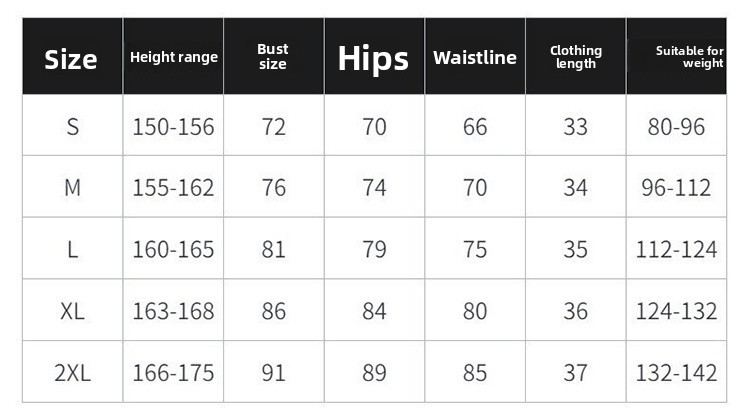Select the Clothing length header

click(x=576, y=57)
